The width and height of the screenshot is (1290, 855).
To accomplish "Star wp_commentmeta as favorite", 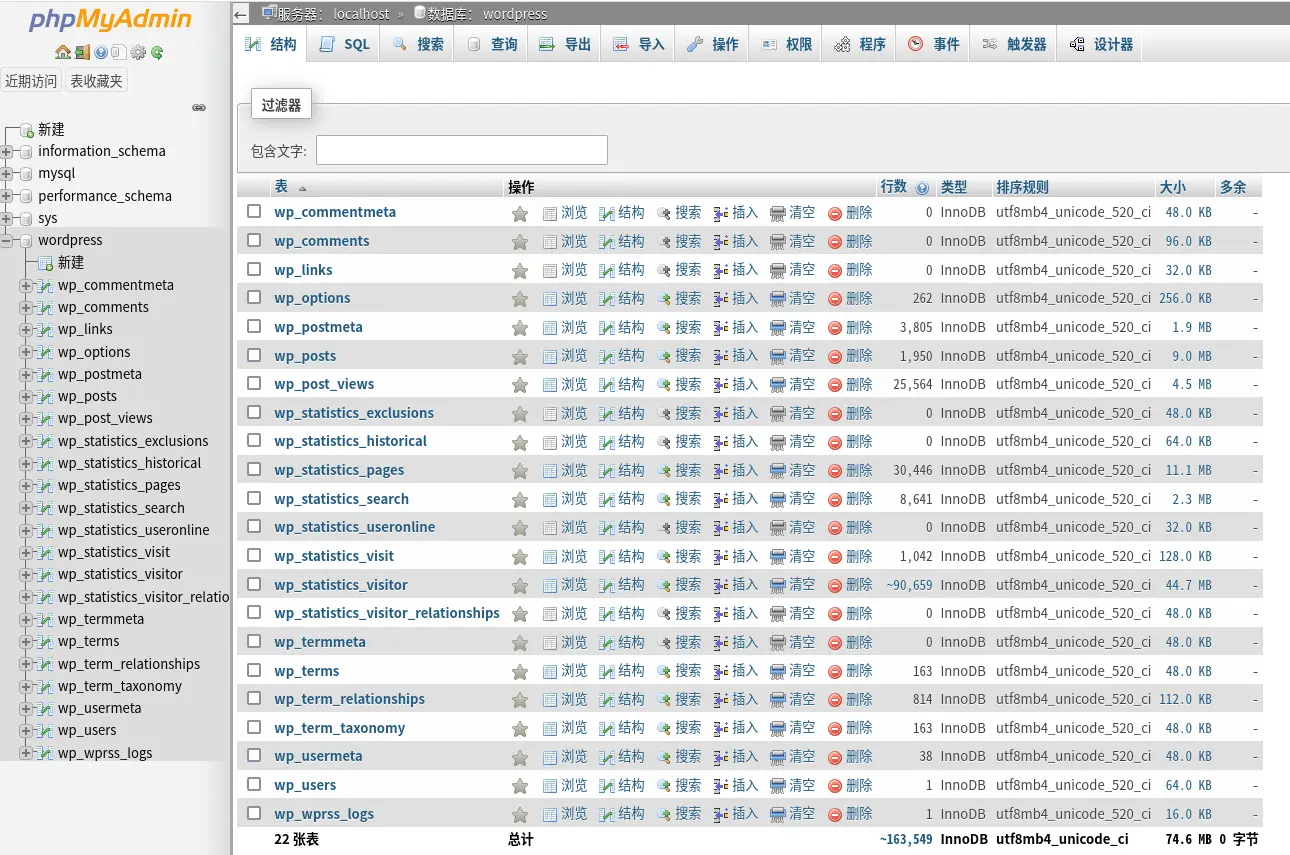I will click(520, 213).
